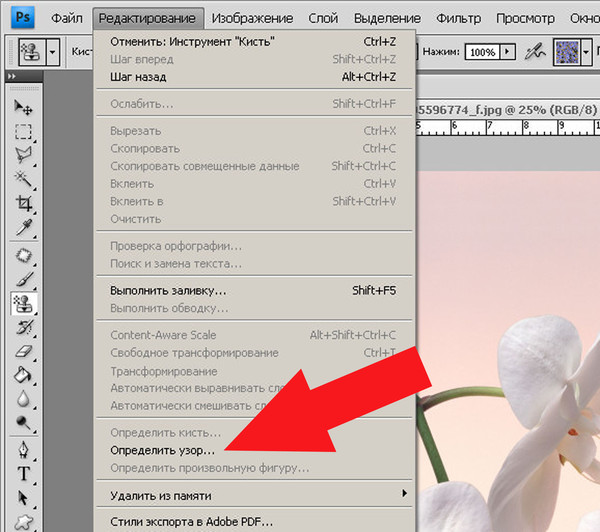Select the Patch healing tool
Screen dimensions: 600x532
click(x=23, y=256)
